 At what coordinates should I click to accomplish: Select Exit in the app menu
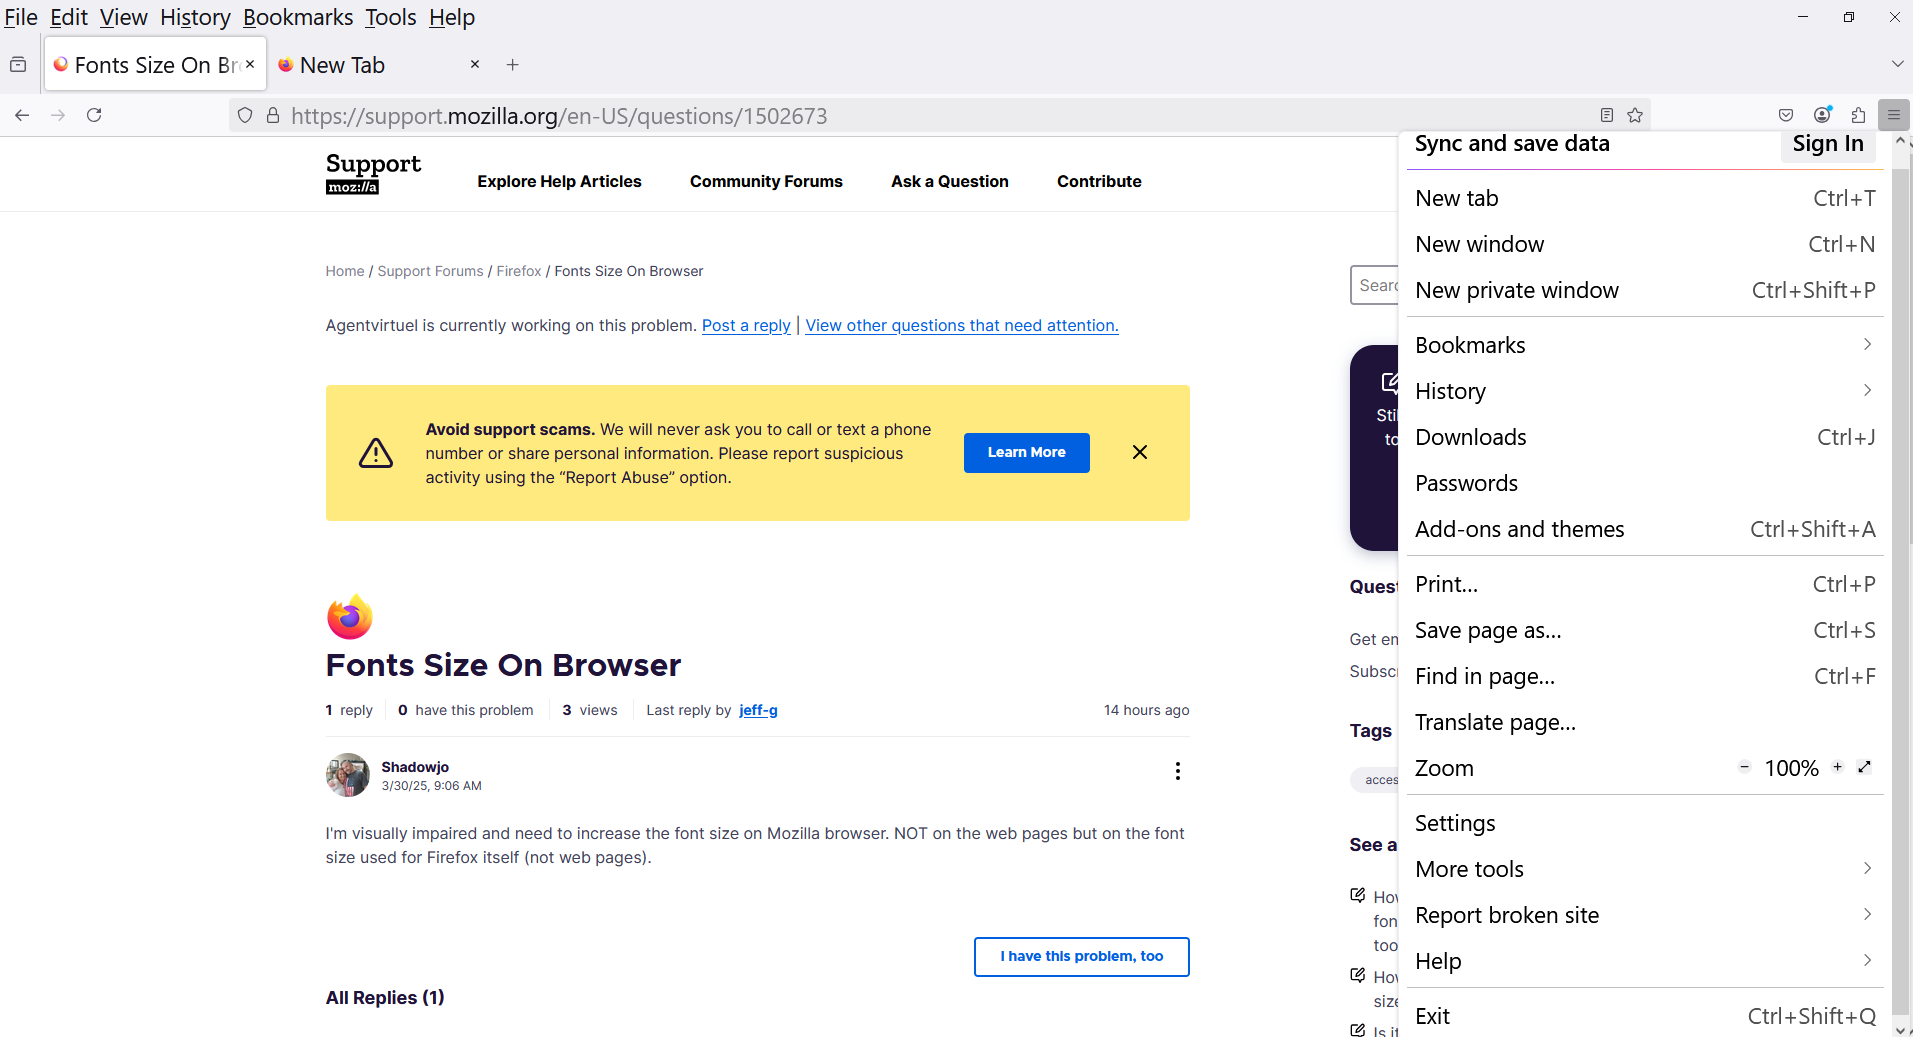pos(1644,1016)
